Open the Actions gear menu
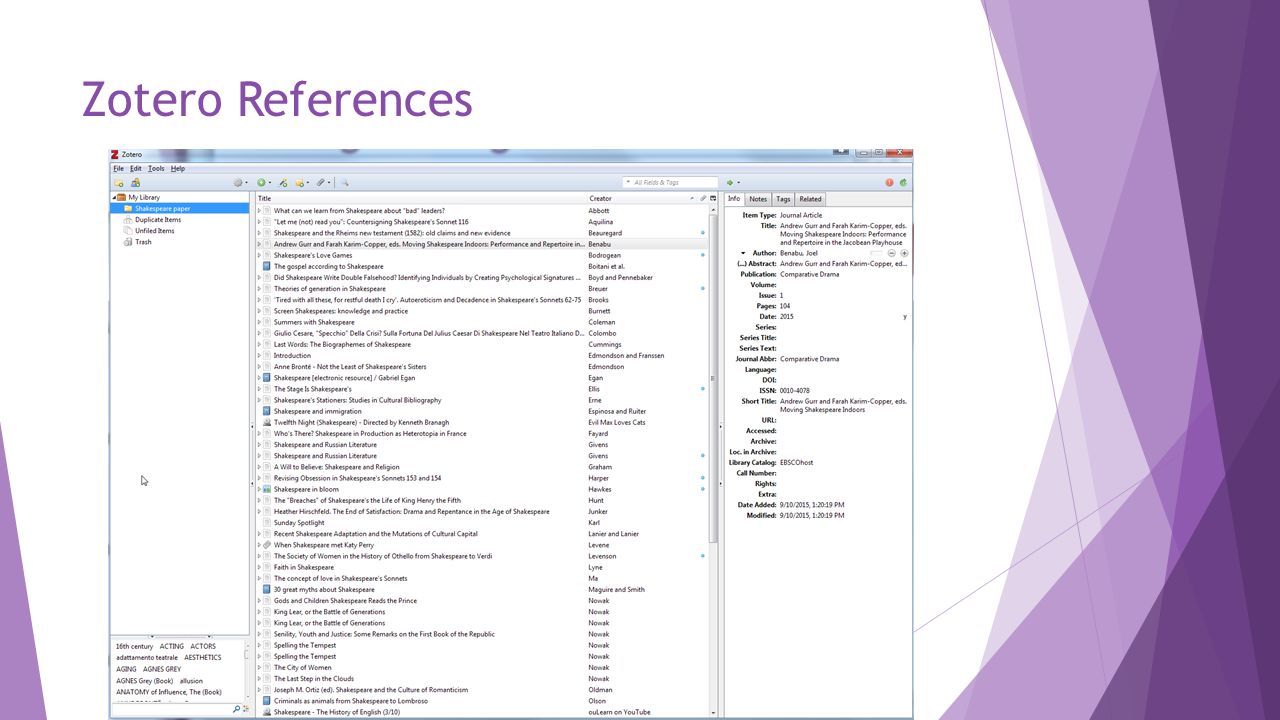The image size is (1280, 720). 239,183
